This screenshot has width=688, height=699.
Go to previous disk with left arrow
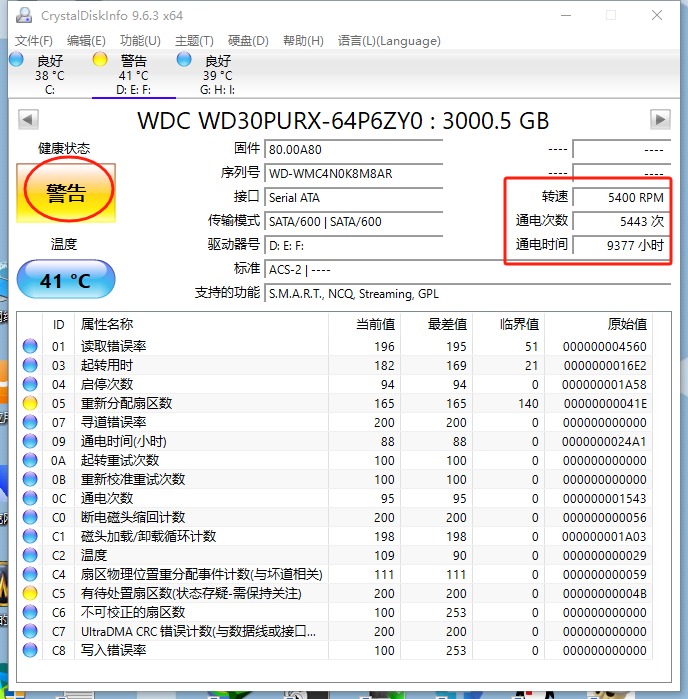tap(28, 119)
